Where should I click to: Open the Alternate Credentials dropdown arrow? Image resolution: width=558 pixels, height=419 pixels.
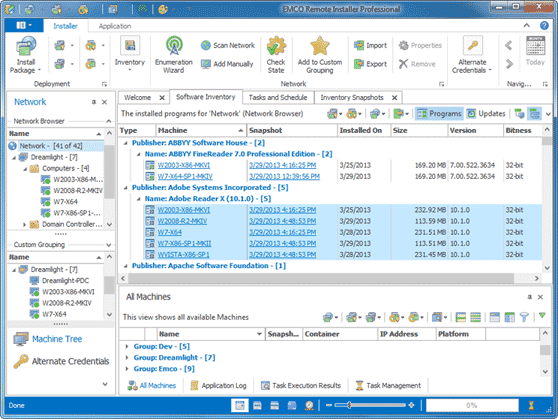click(490, 70)
